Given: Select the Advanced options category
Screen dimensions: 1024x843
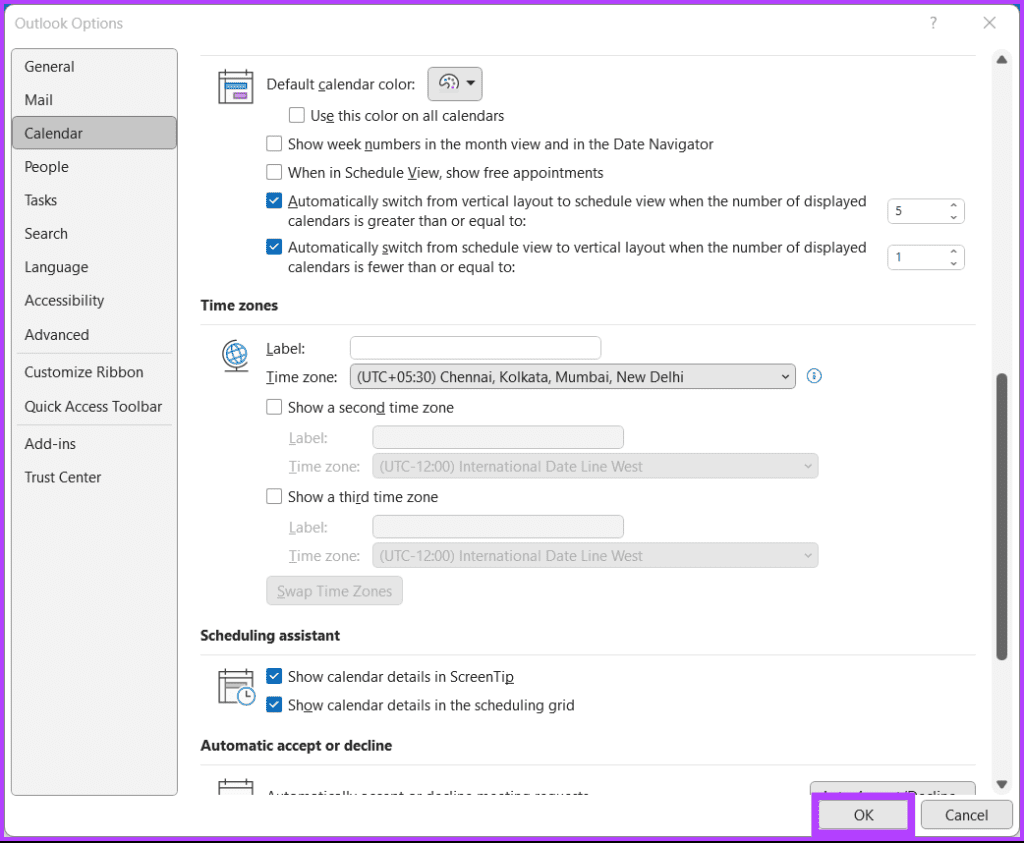Looking at the screenshot, I should (x=94, y=334).
